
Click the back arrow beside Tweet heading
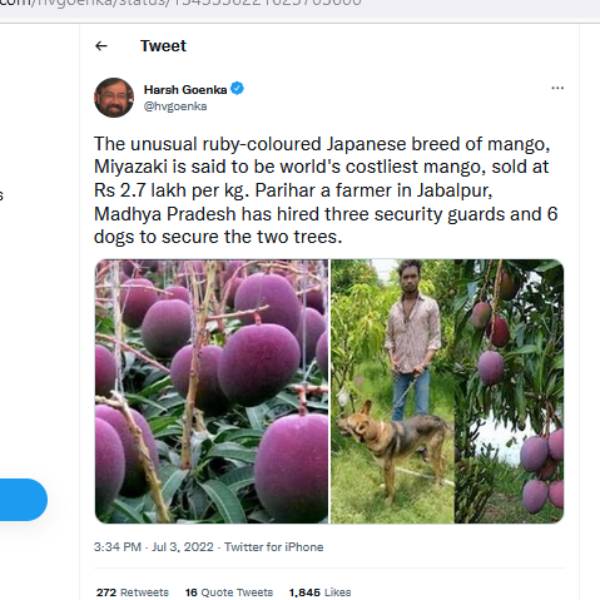click(x=100, y=46)
